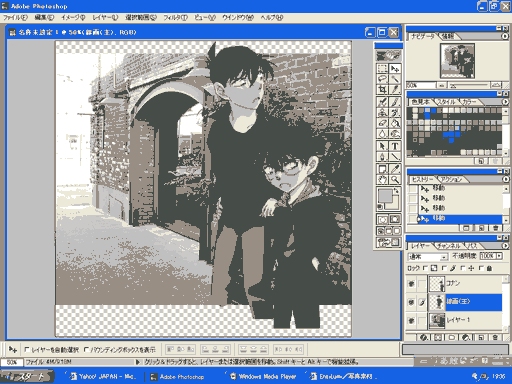Open the opacity (不透明度) slider arrow

pos(499,256)
